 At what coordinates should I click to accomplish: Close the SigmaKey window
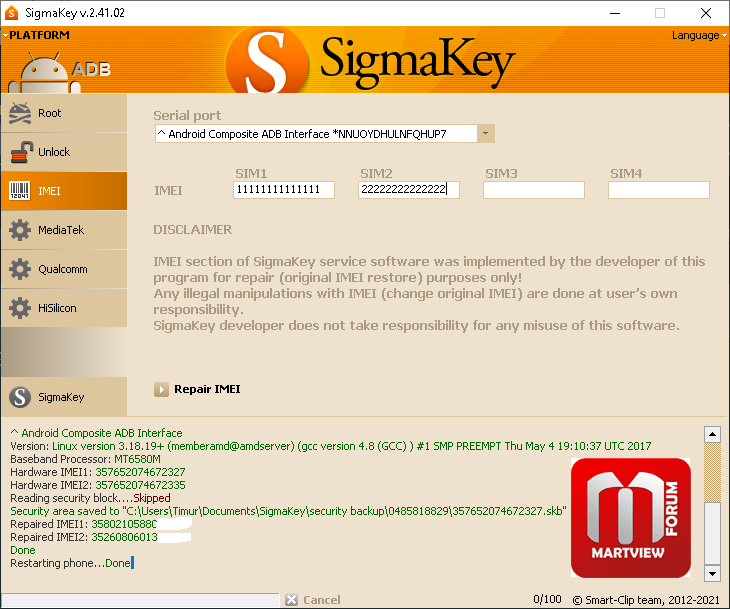tap(706, 13)
